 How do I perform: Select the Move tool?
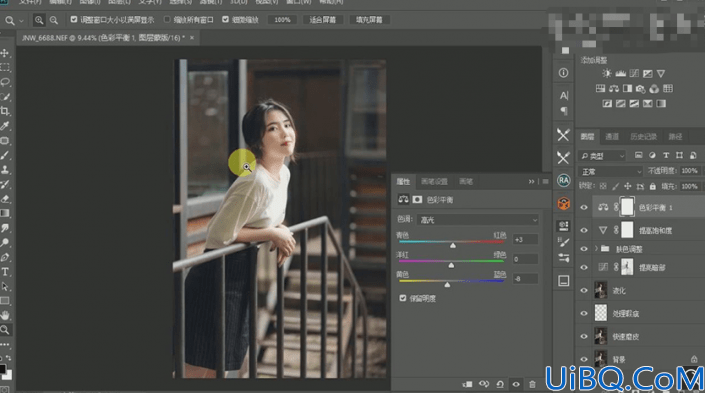5,53
